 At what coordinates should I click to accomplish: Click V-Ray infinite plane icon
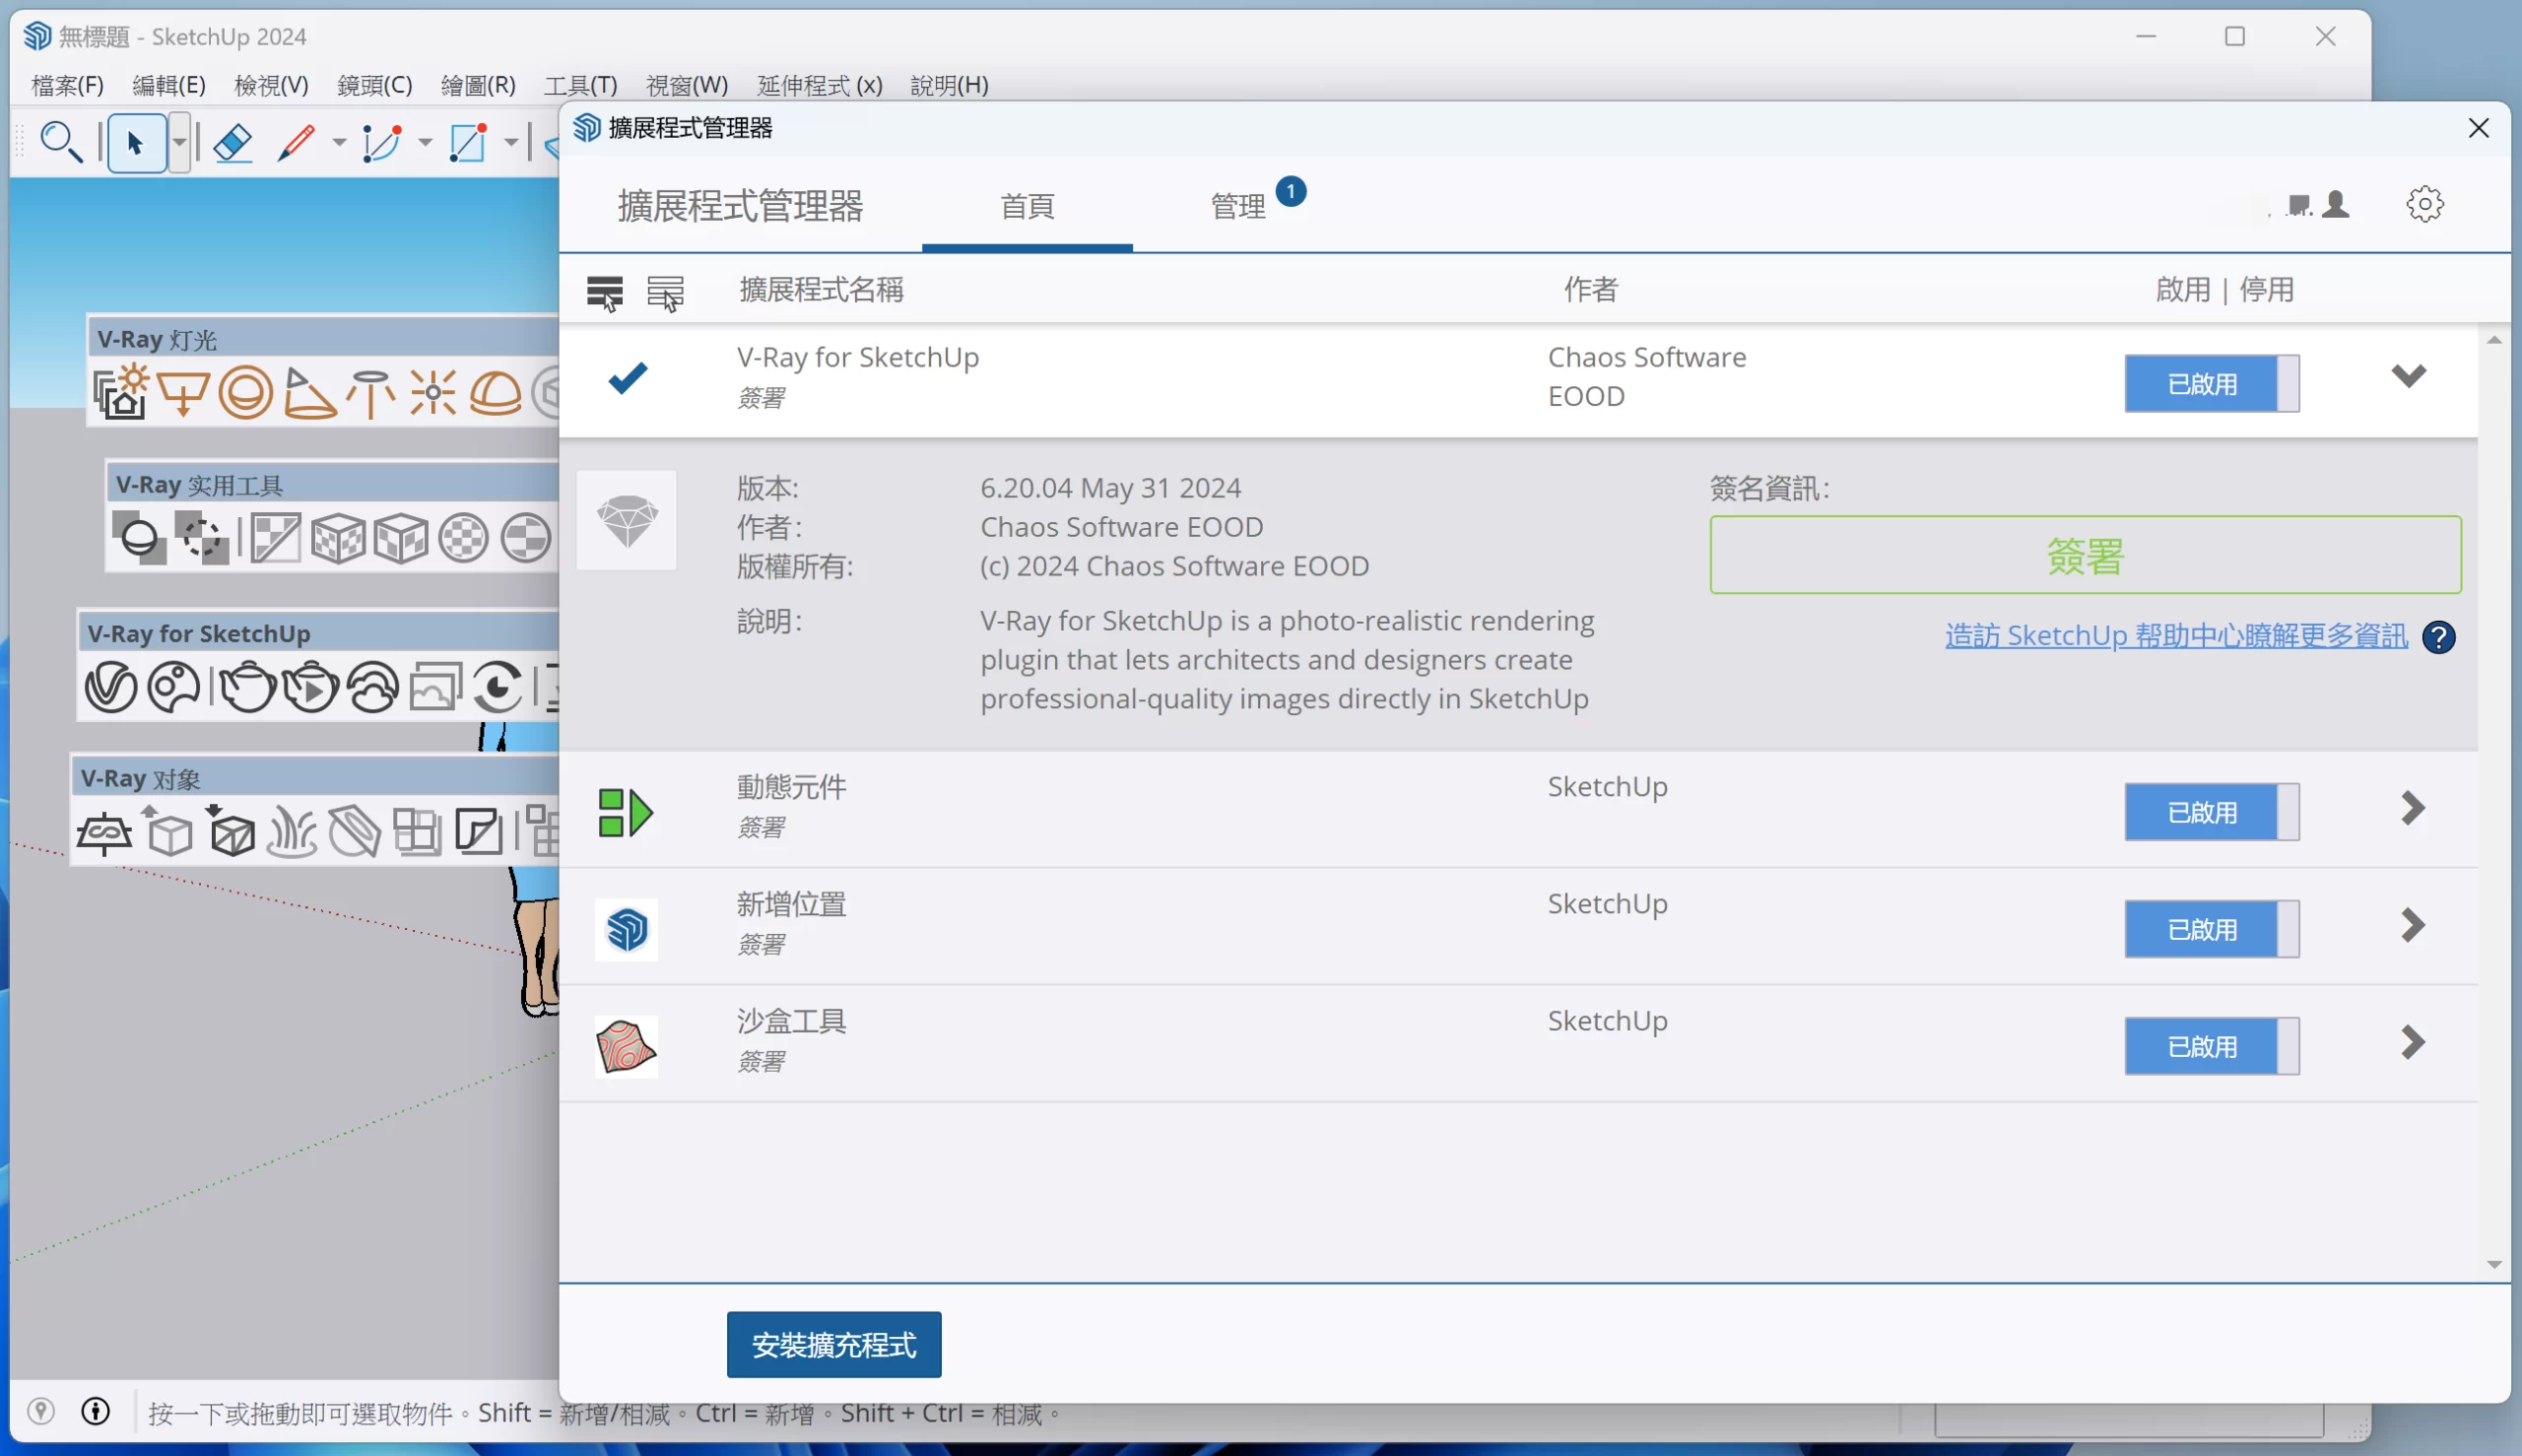(x=103, y=833)
